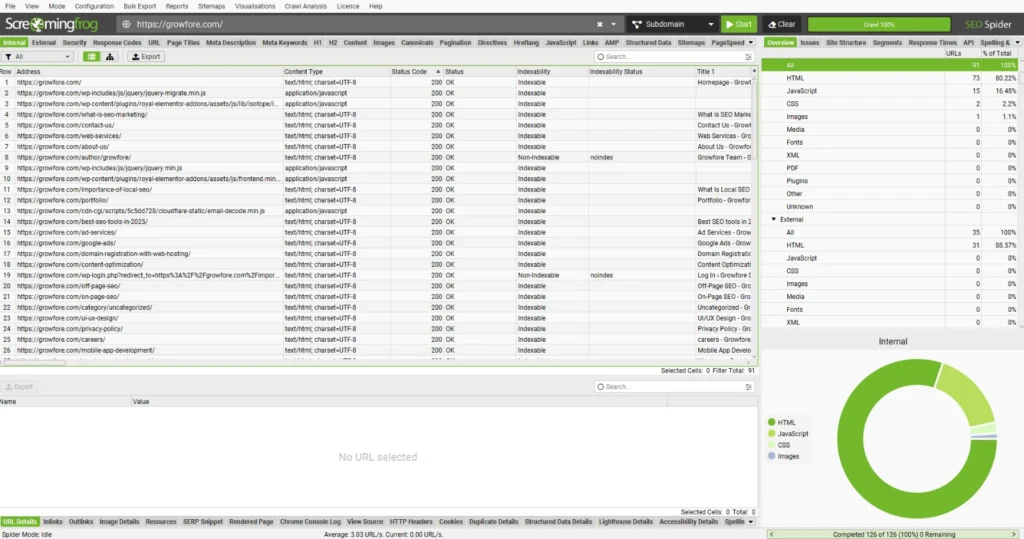Viewport: 1024px width, 539px height.
Task: Click the HTML legend color swatch
Action: tap(771, 422)
